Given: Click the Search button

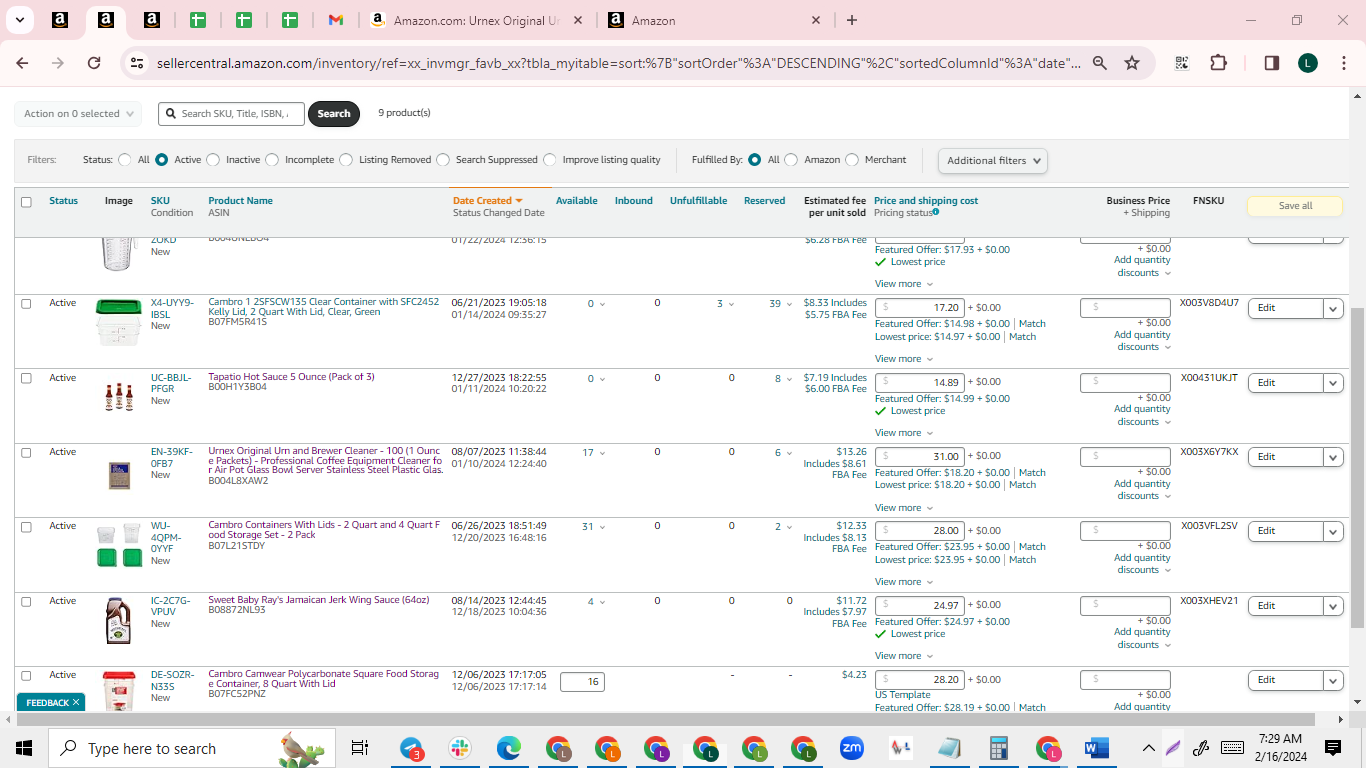Looking at the screenshot, I should pos(334,114).
